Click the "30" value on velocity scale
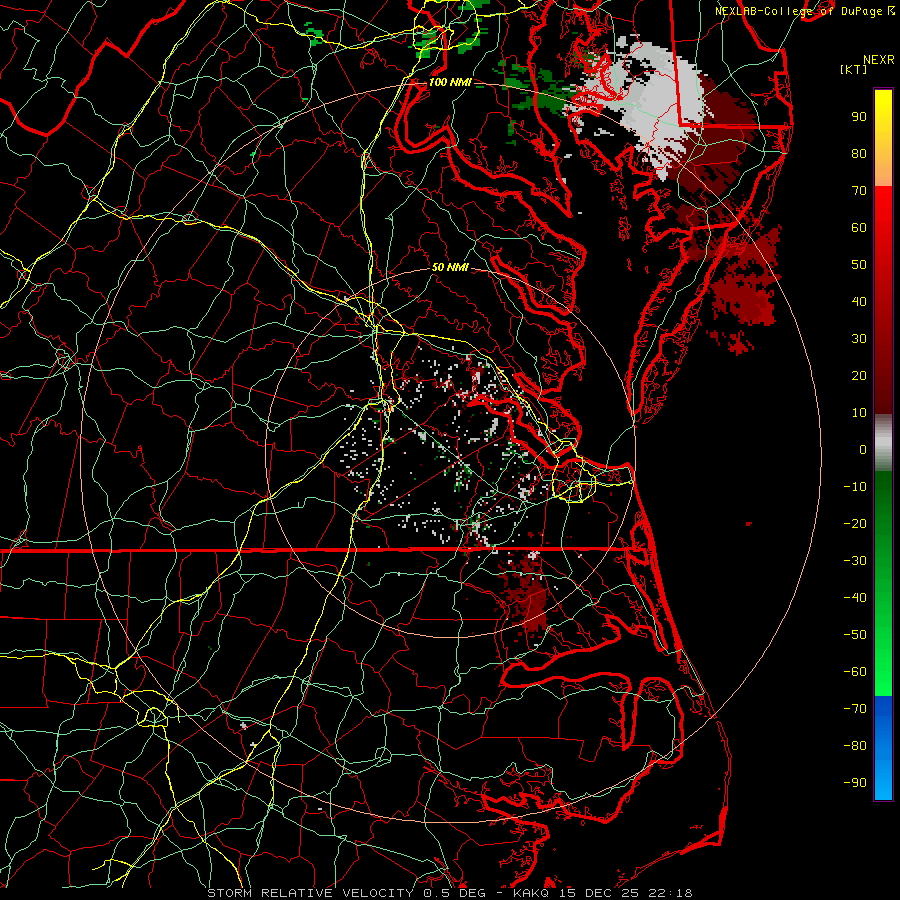 pos(859,339)
